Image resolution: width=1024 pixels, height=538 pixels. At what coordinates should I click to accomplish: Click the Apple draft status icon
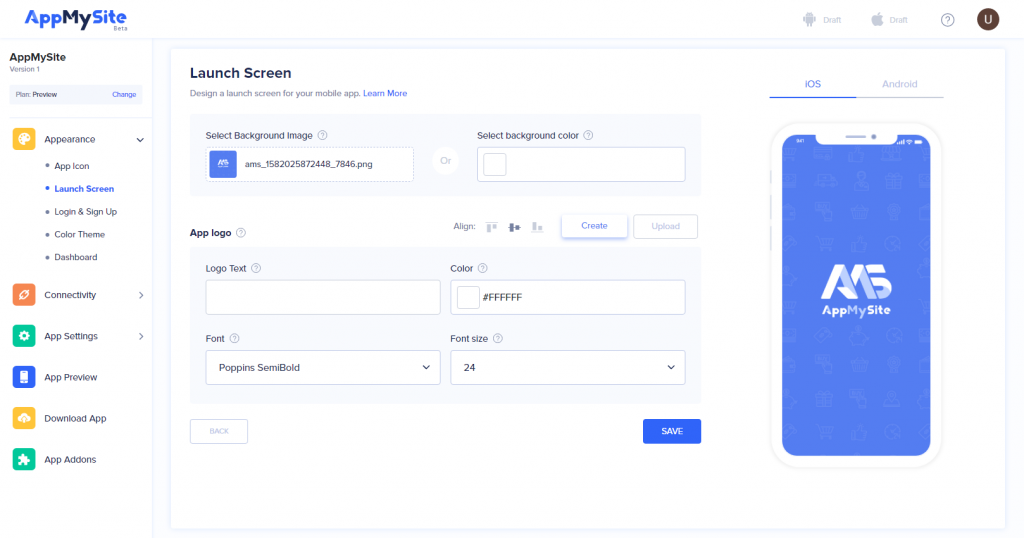[x=877, y=20]
